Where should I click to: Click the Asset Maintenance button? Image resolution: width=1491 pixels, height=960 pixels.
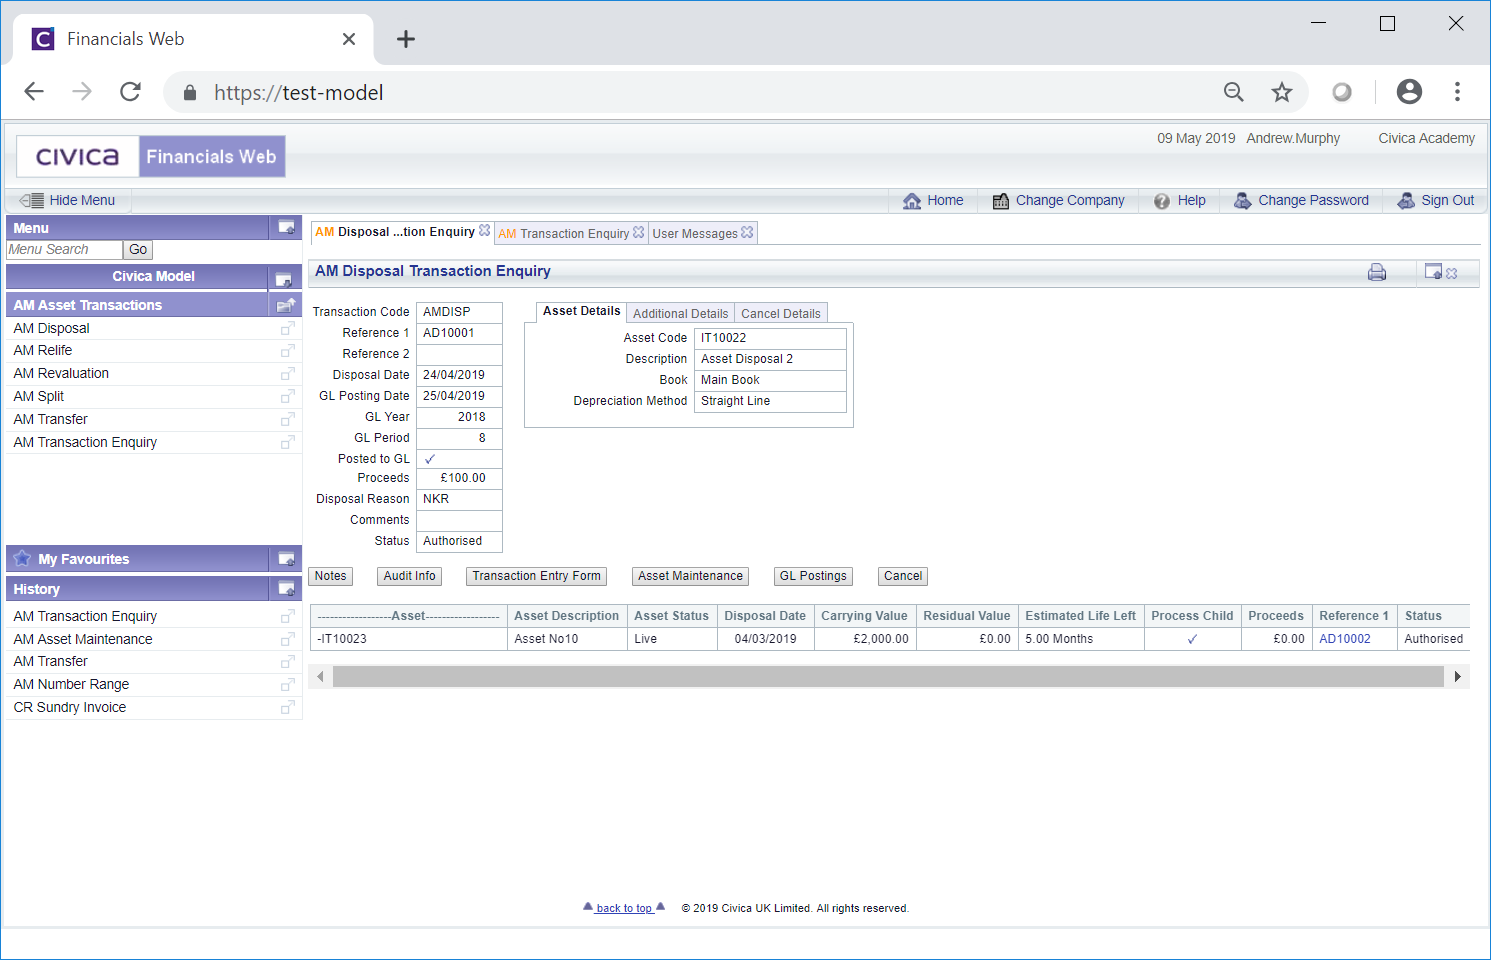pyautogui.click(x=691, y=576)
